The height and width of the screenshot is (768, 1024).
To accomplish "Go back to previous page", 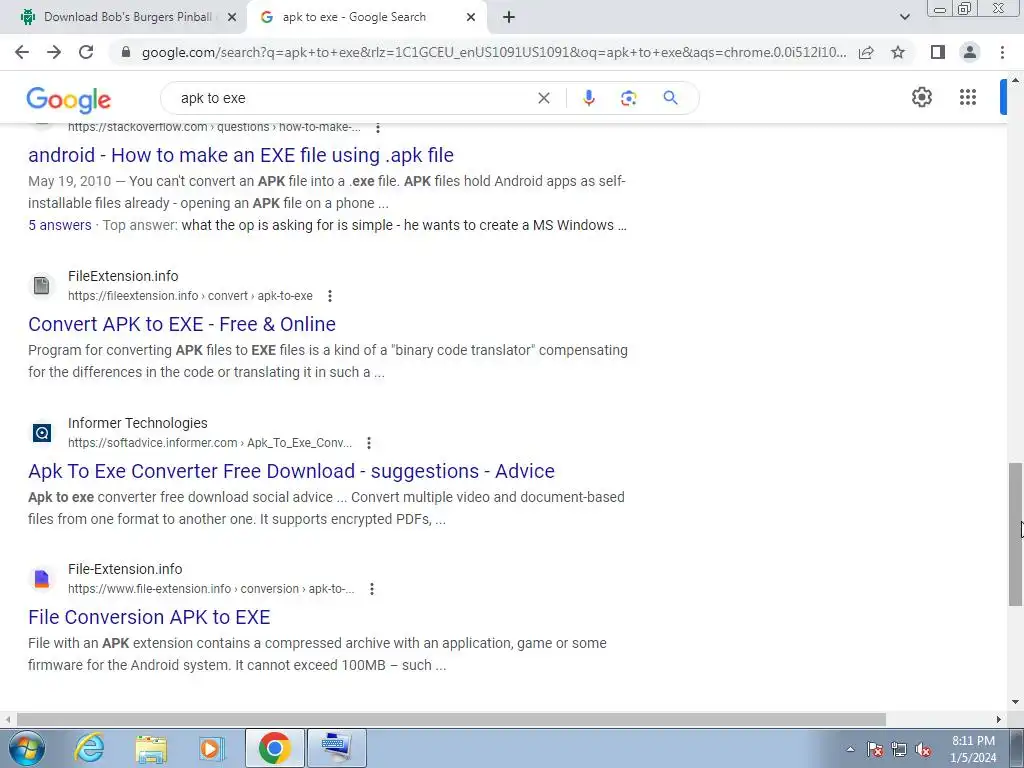I will (22, 52).
